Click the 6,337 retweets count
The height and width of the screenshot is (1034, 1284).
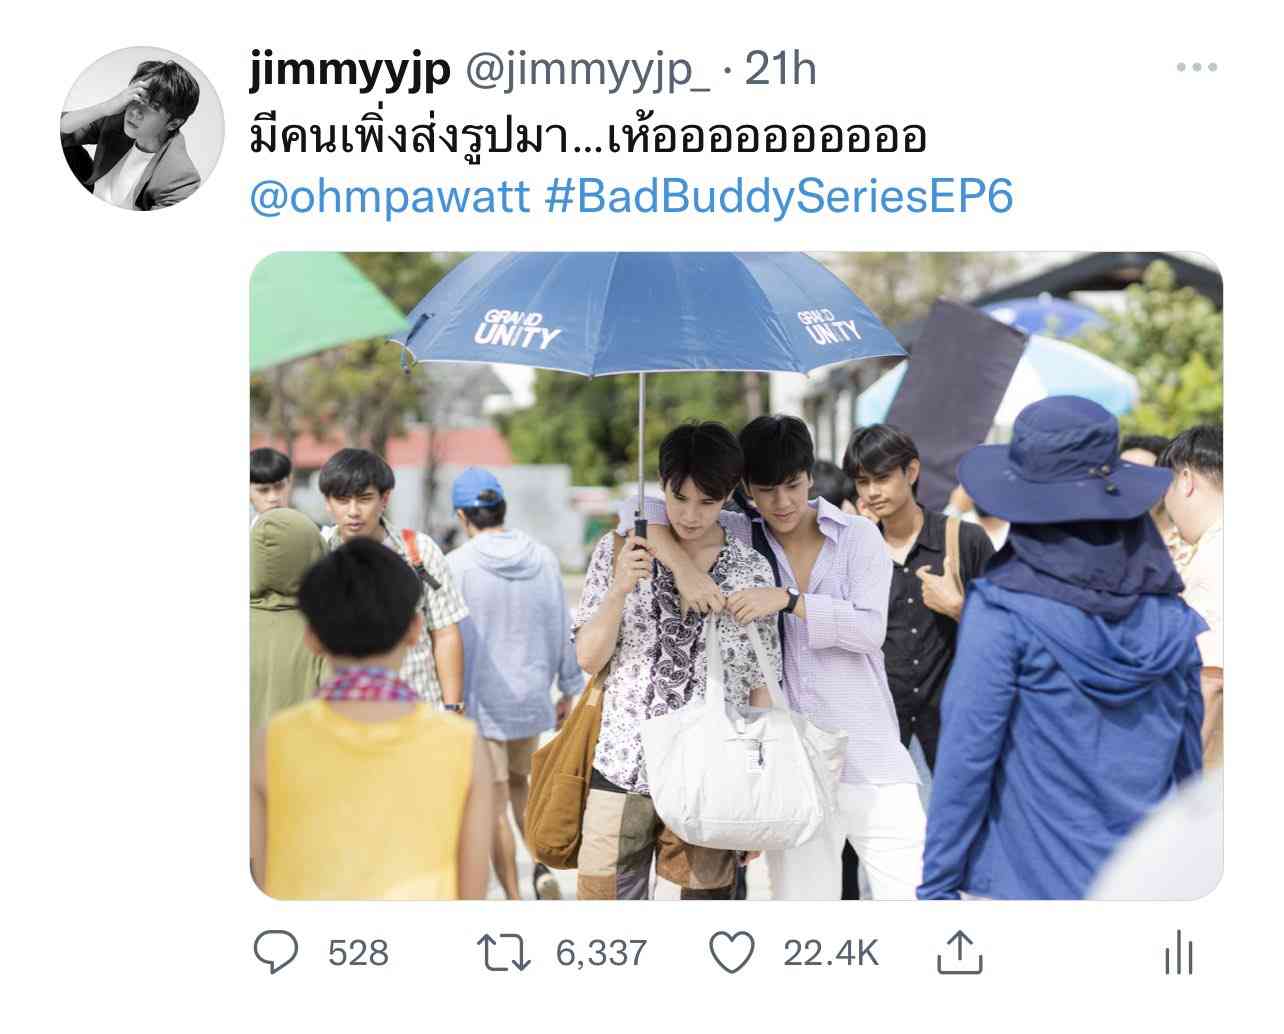coord(601,953)
